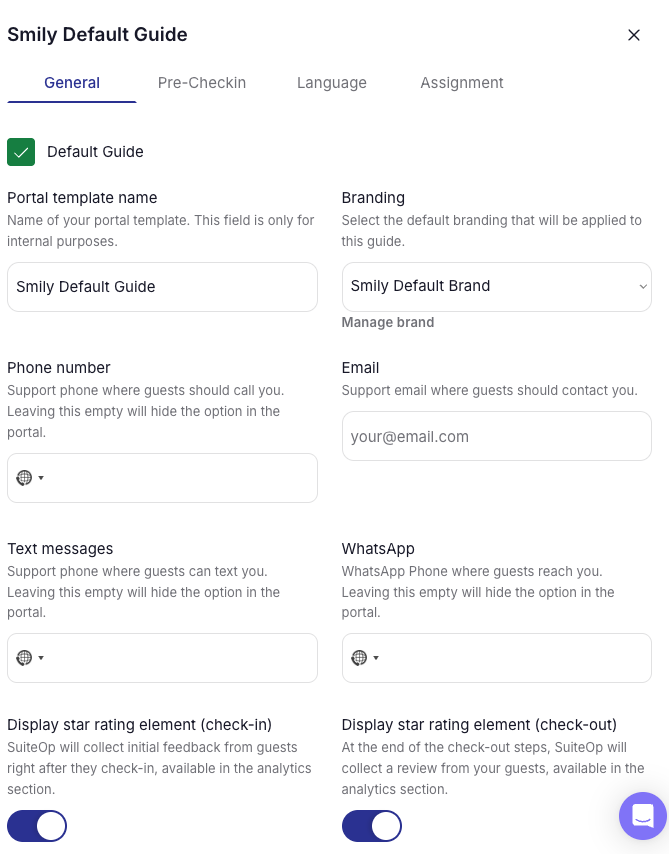
Task: Disable check-out star rating toggle
Action: [372, 826]
